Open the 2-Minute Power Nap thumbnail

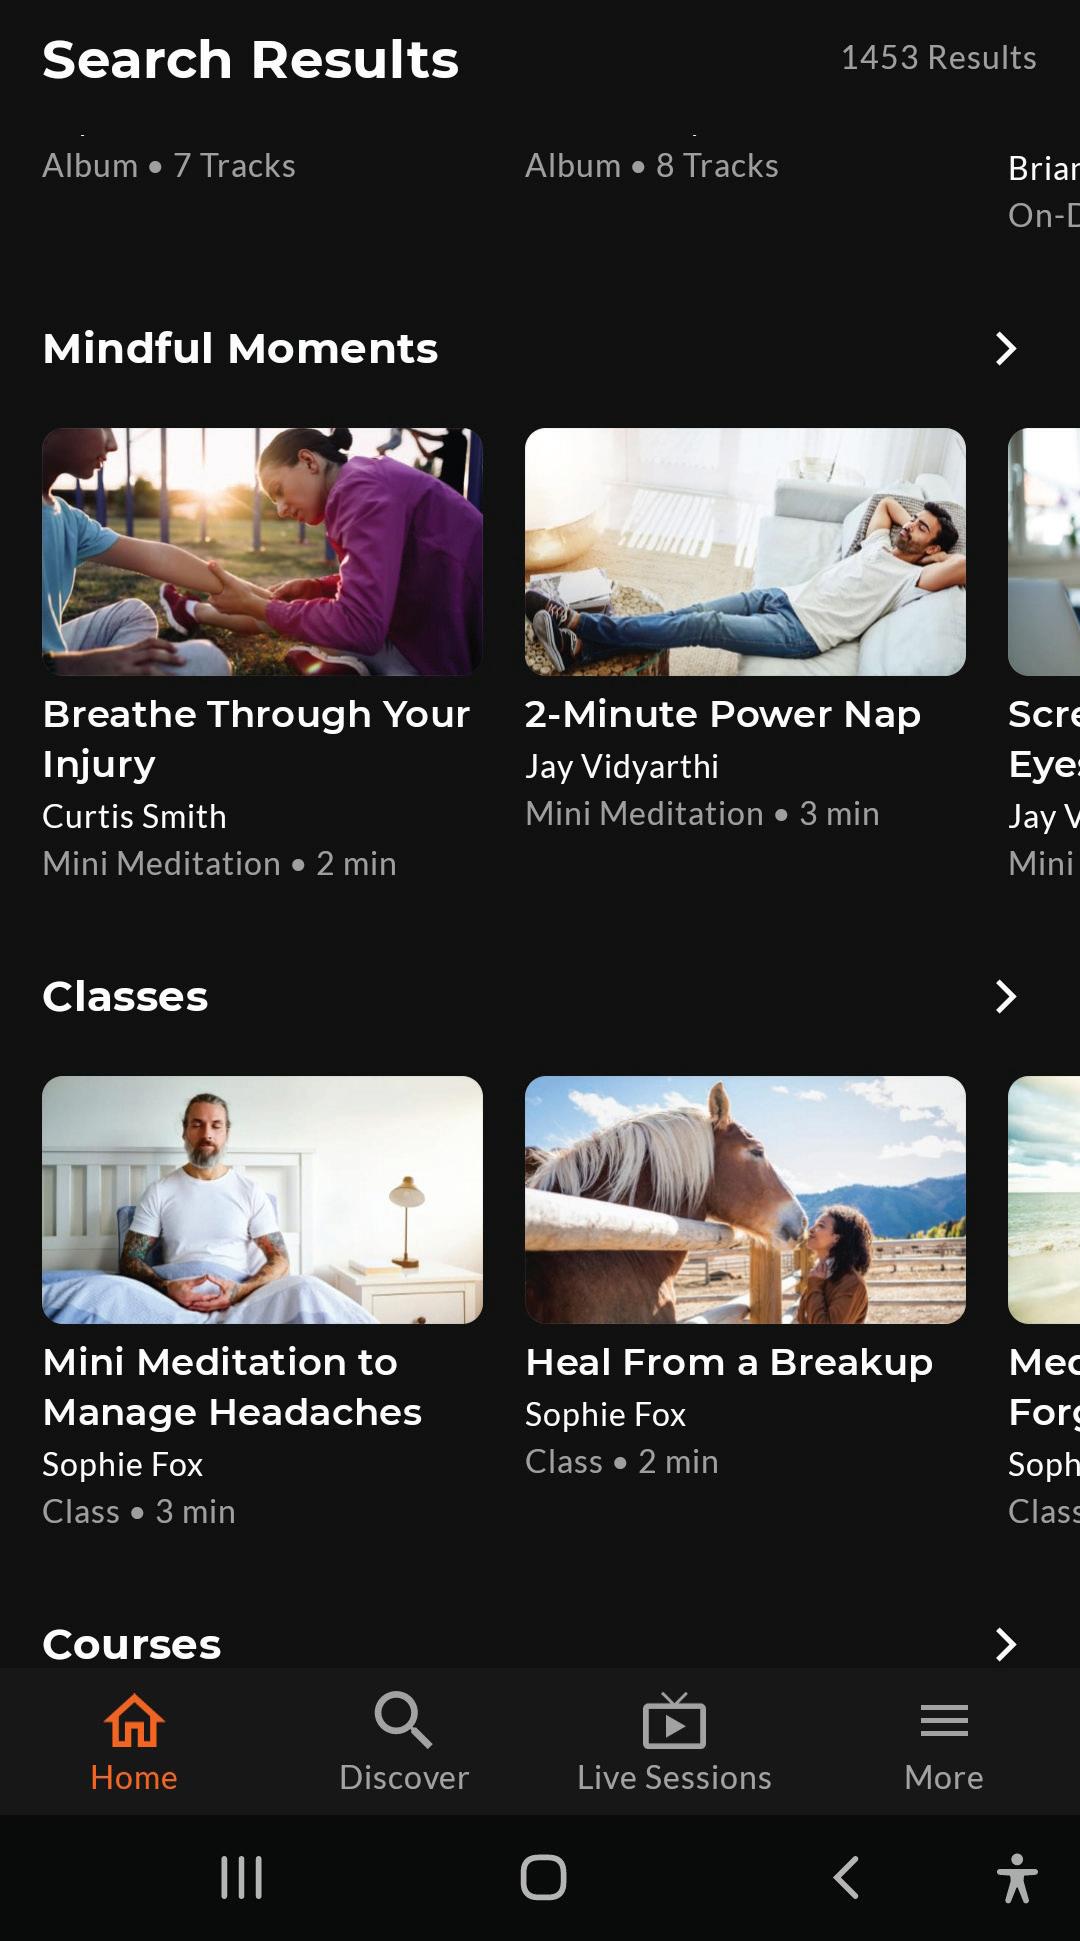745,552
